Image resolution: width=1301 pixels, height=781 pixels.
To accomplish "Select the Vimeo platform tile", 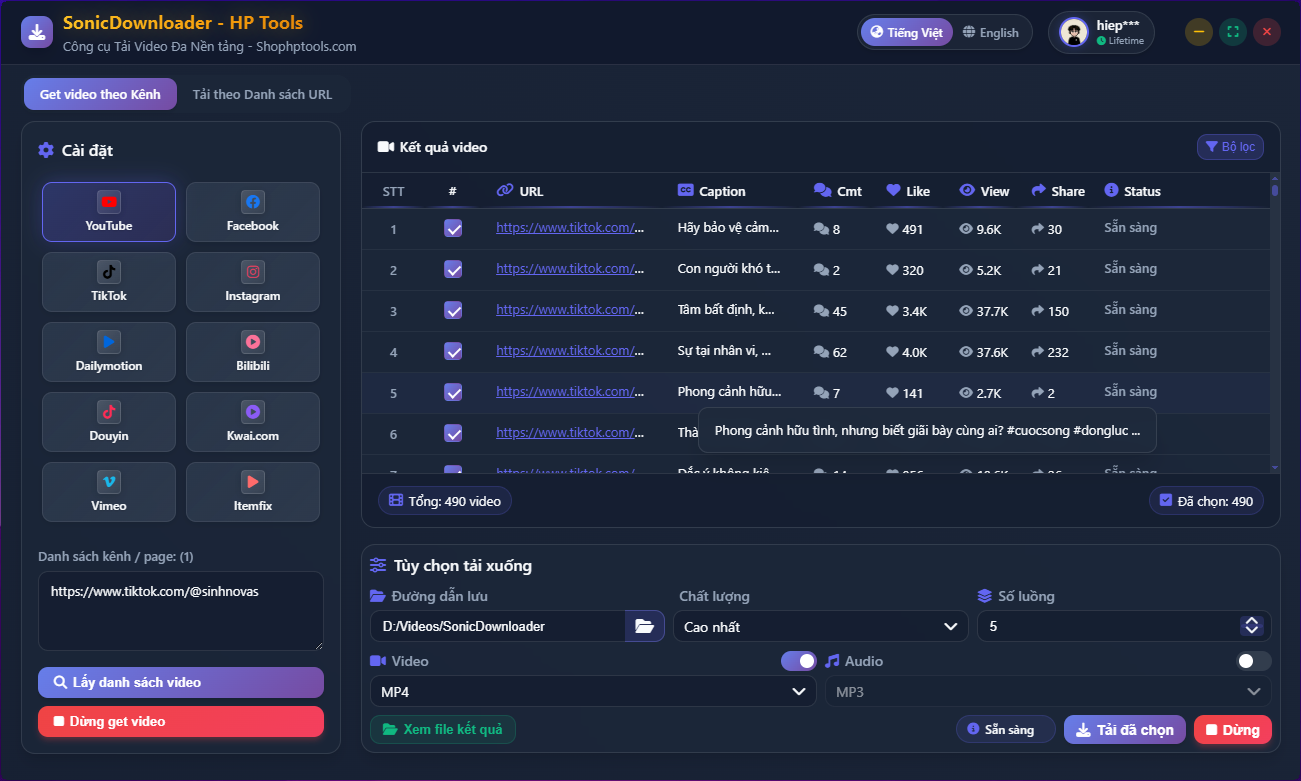I will pyautogui.click(x=109, y=492).
